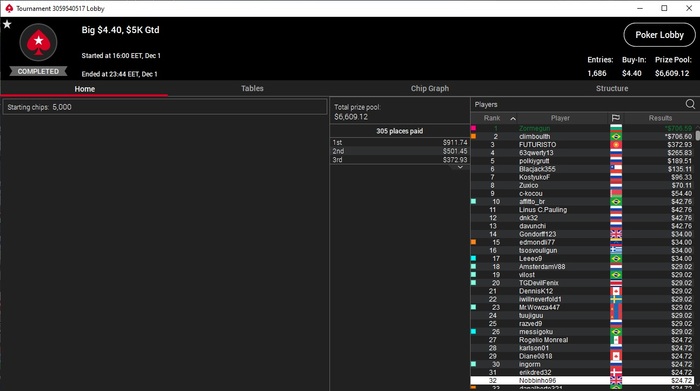Select the razved9 player row
Image resolution: width=700 pixels, height=391 pixels.
click(x=583, y=324)
